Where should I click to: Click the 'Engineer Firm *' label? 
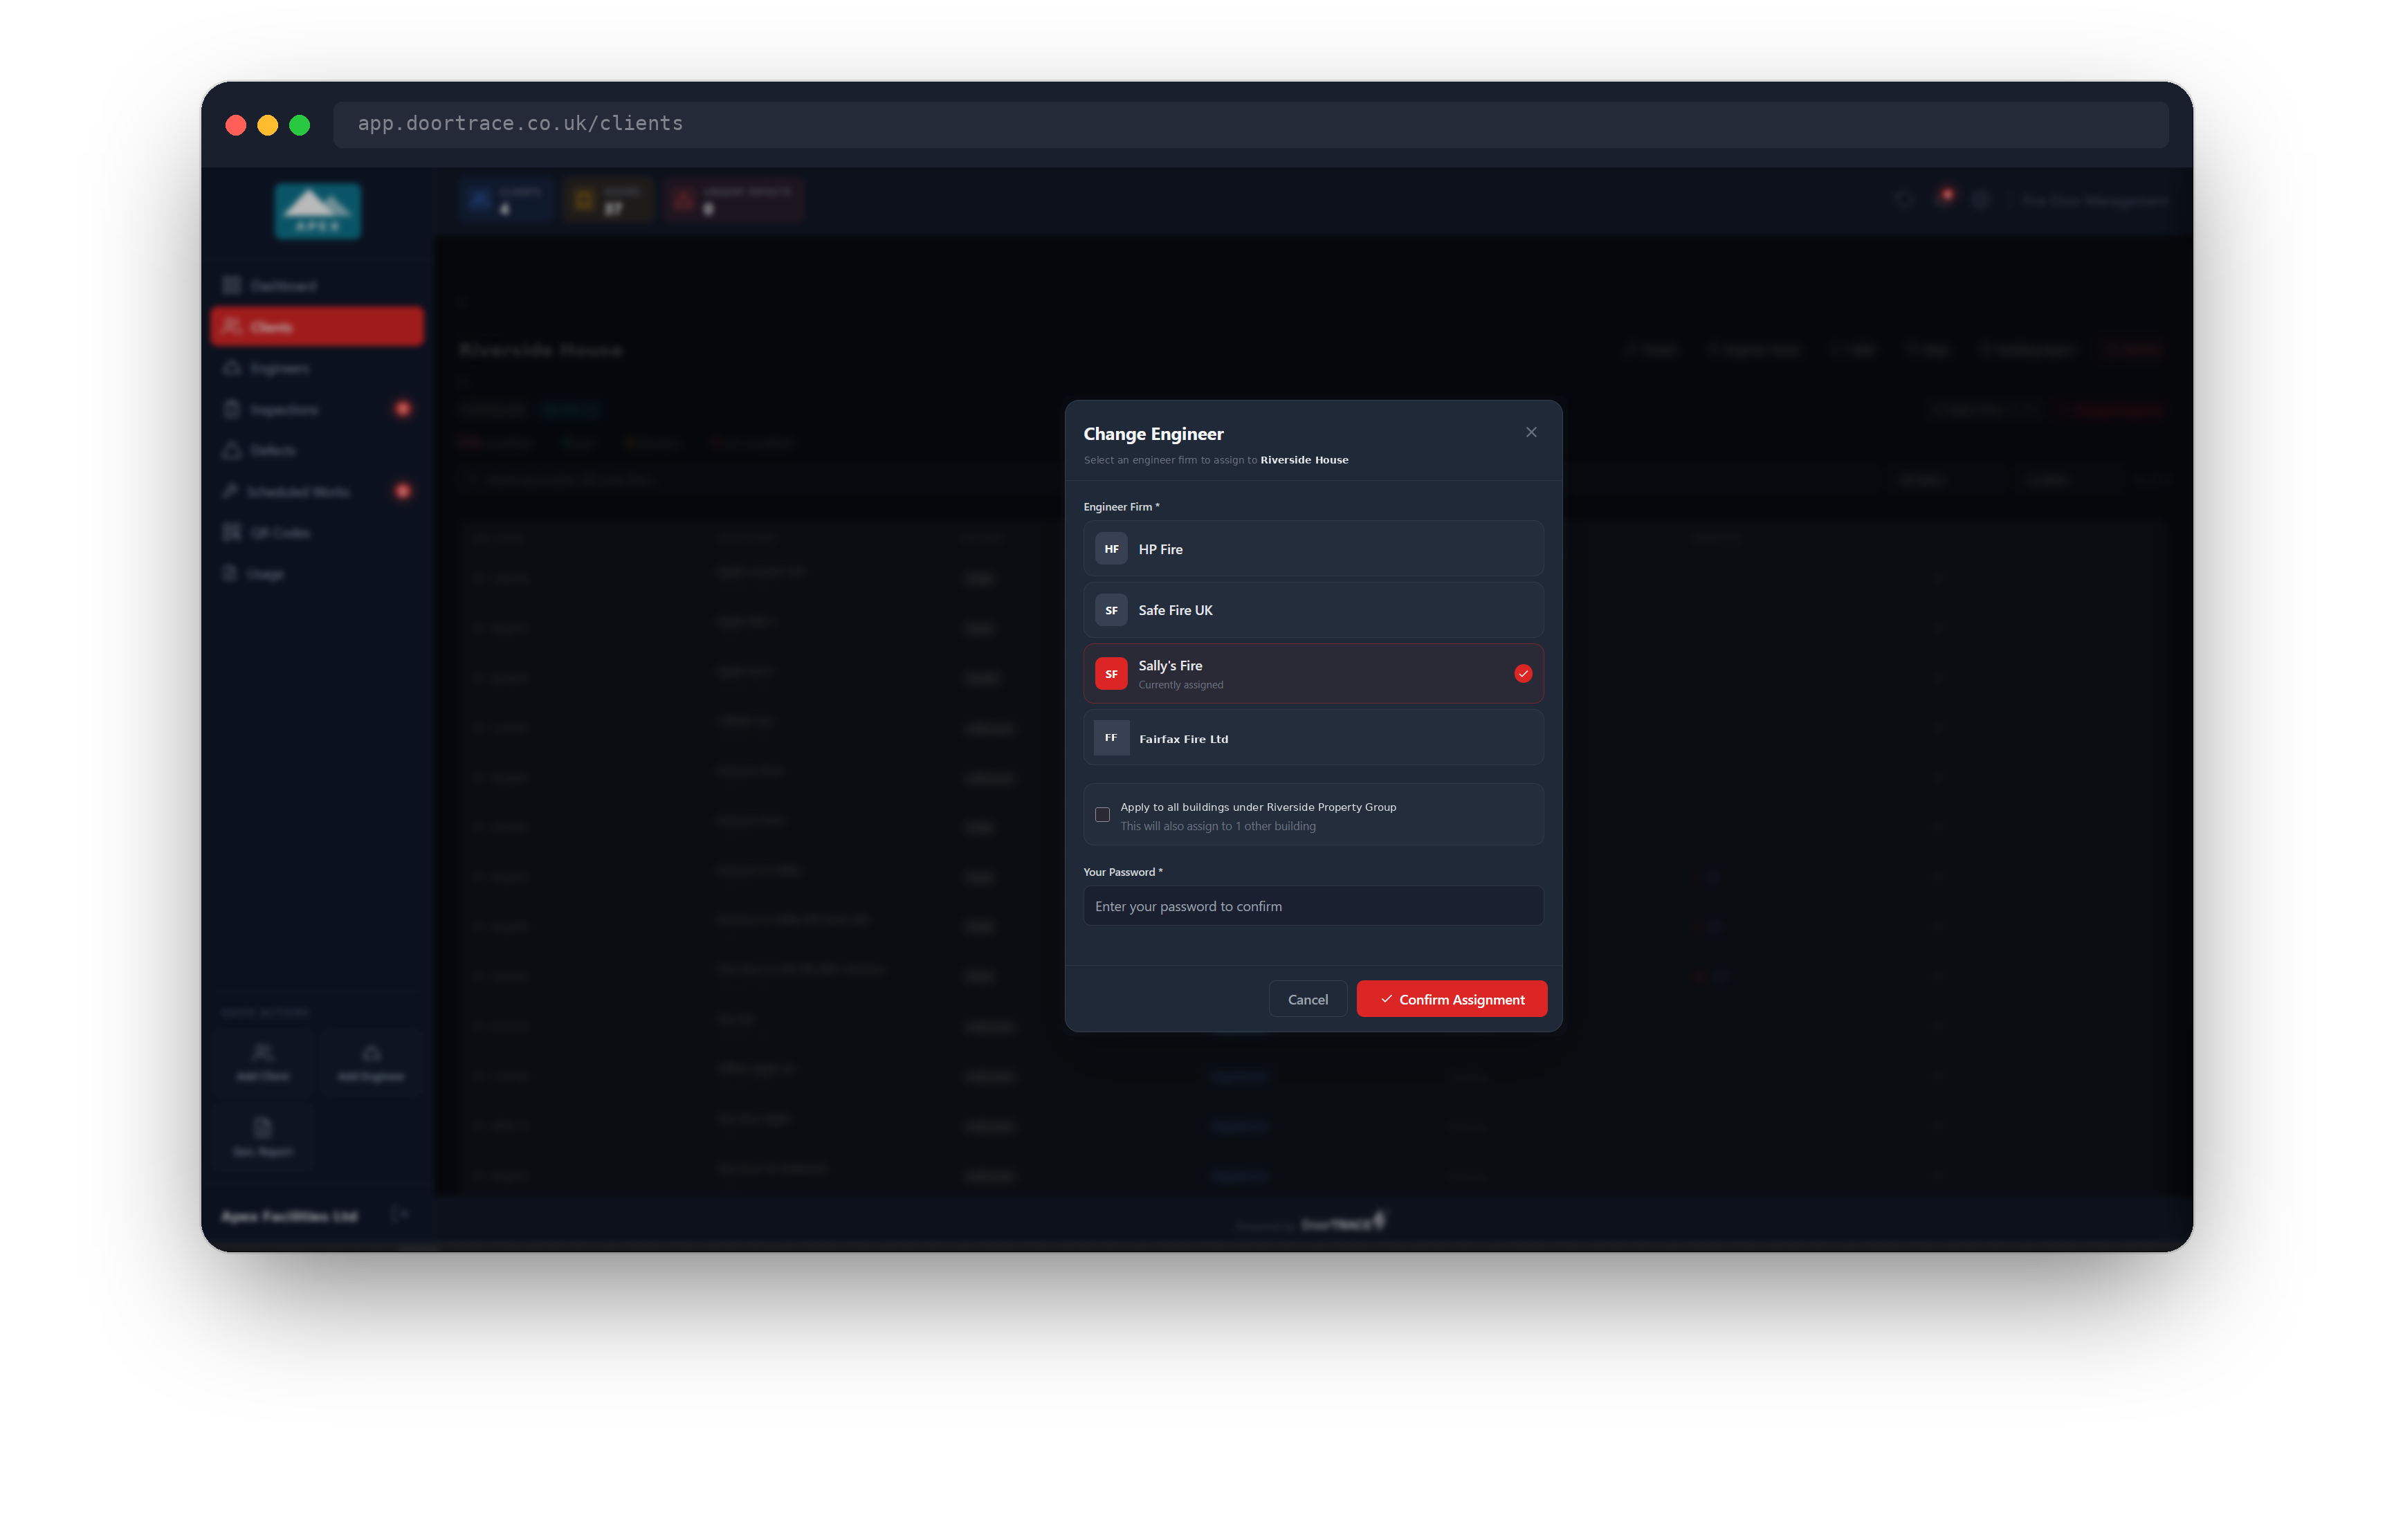point(1121,507)
